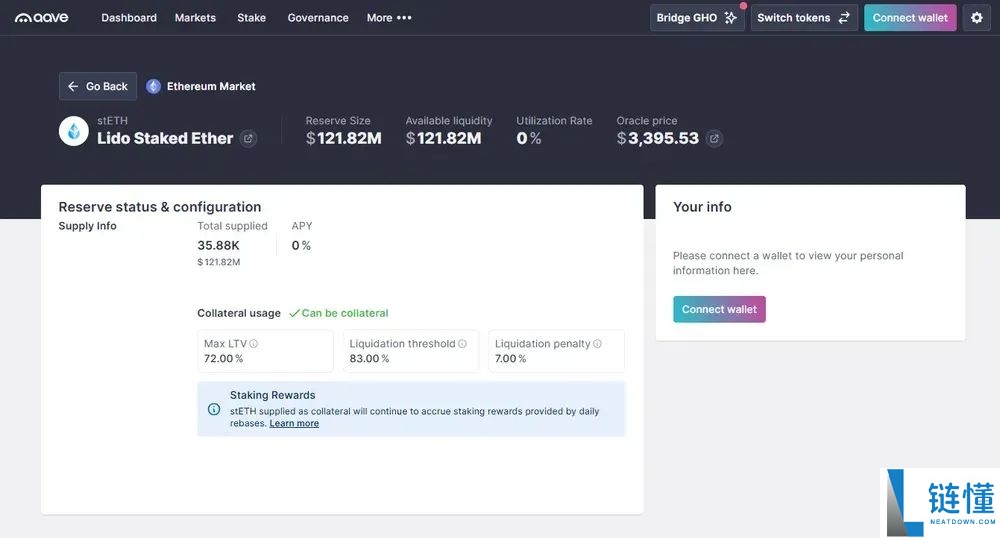The image size is (1000, 538).
Task: Open the Dashboard page
Action: coord(129,18)
